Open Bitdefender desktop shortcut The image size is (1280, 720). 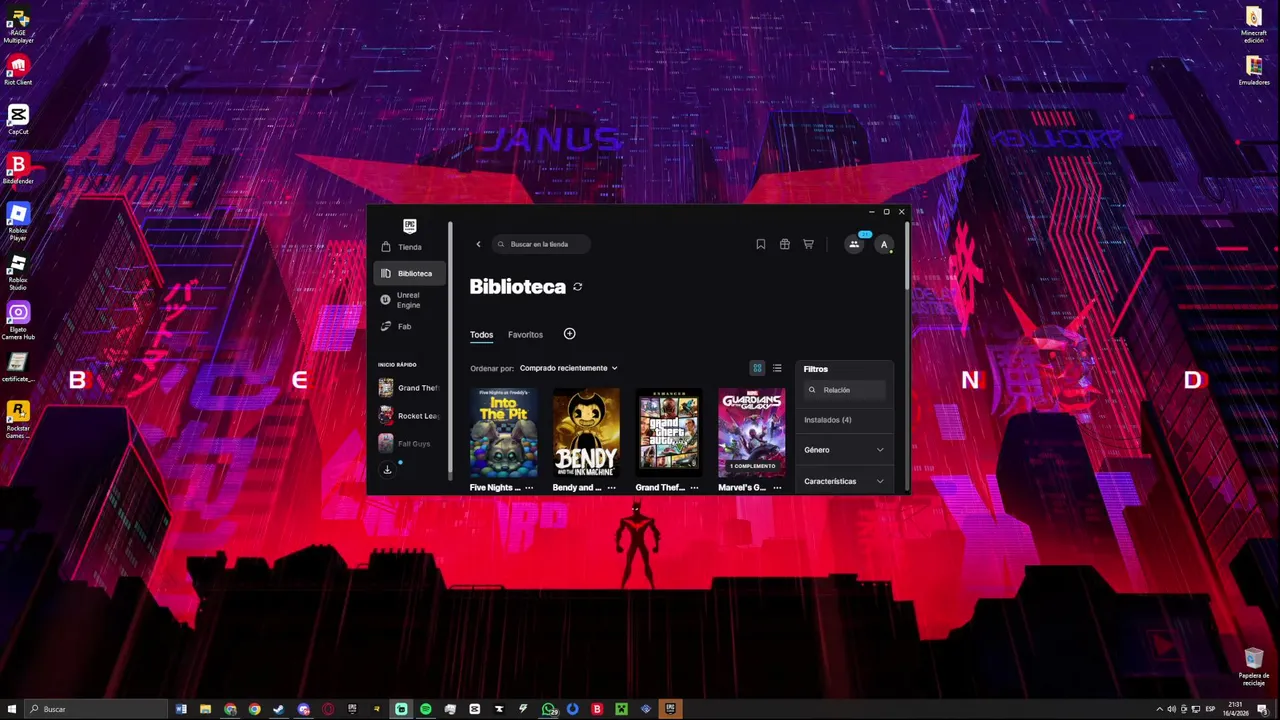(18, 169)
